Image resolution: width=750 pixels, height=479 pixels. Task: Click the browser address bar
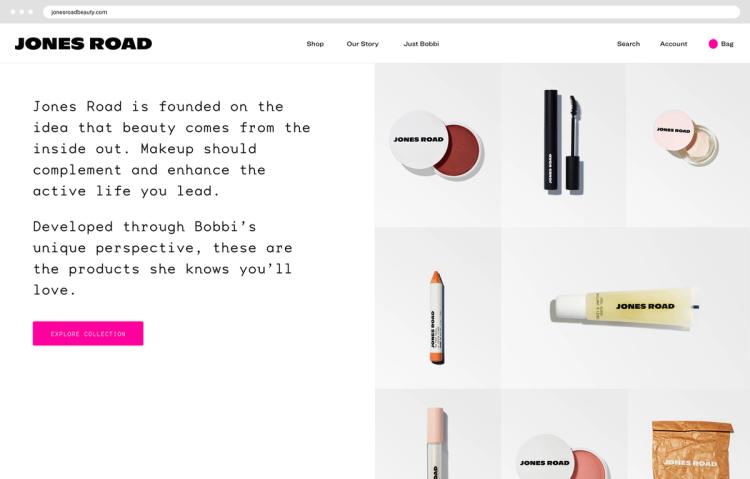tap(391, 12)
